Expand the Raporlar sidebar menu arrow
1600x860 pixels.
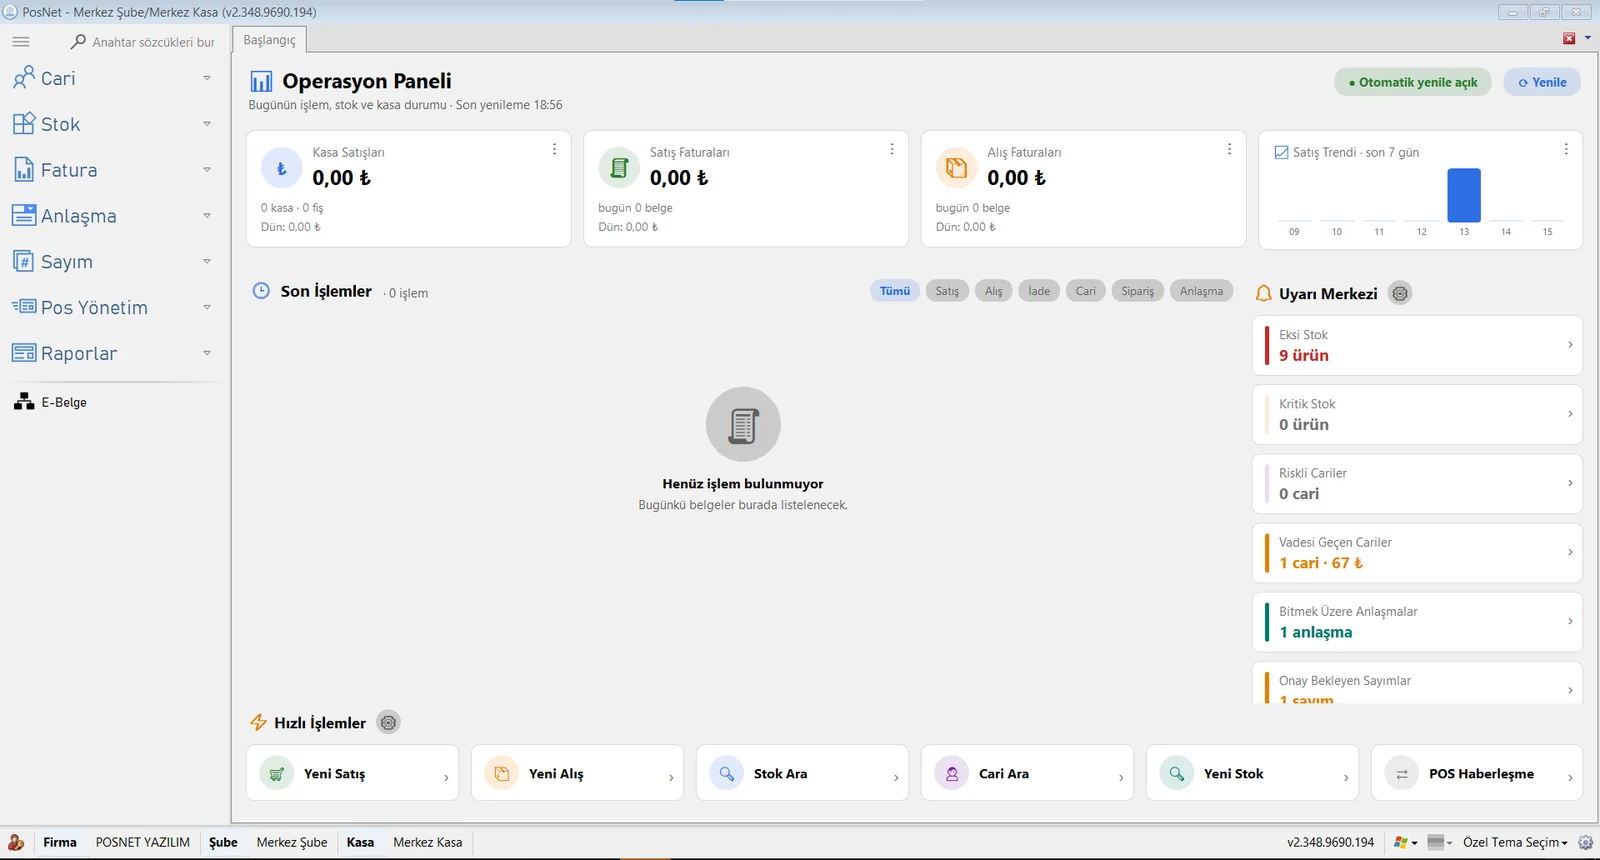click(207, 353)
